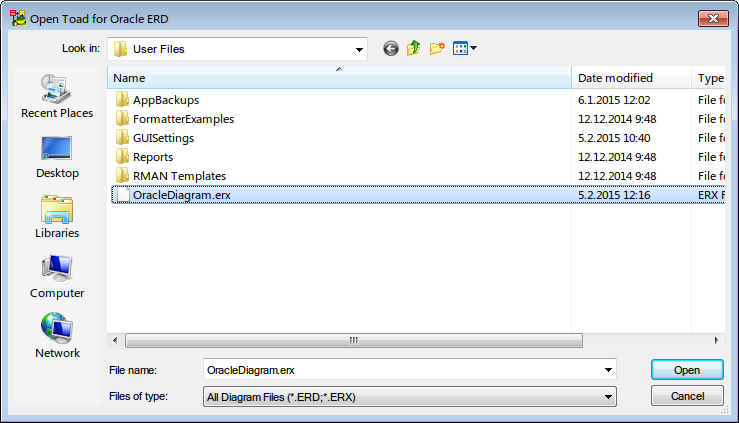The width and height of the screenshot is (739, 423).
Task: Open the View menu icon
Action: (x=465, y=48)
